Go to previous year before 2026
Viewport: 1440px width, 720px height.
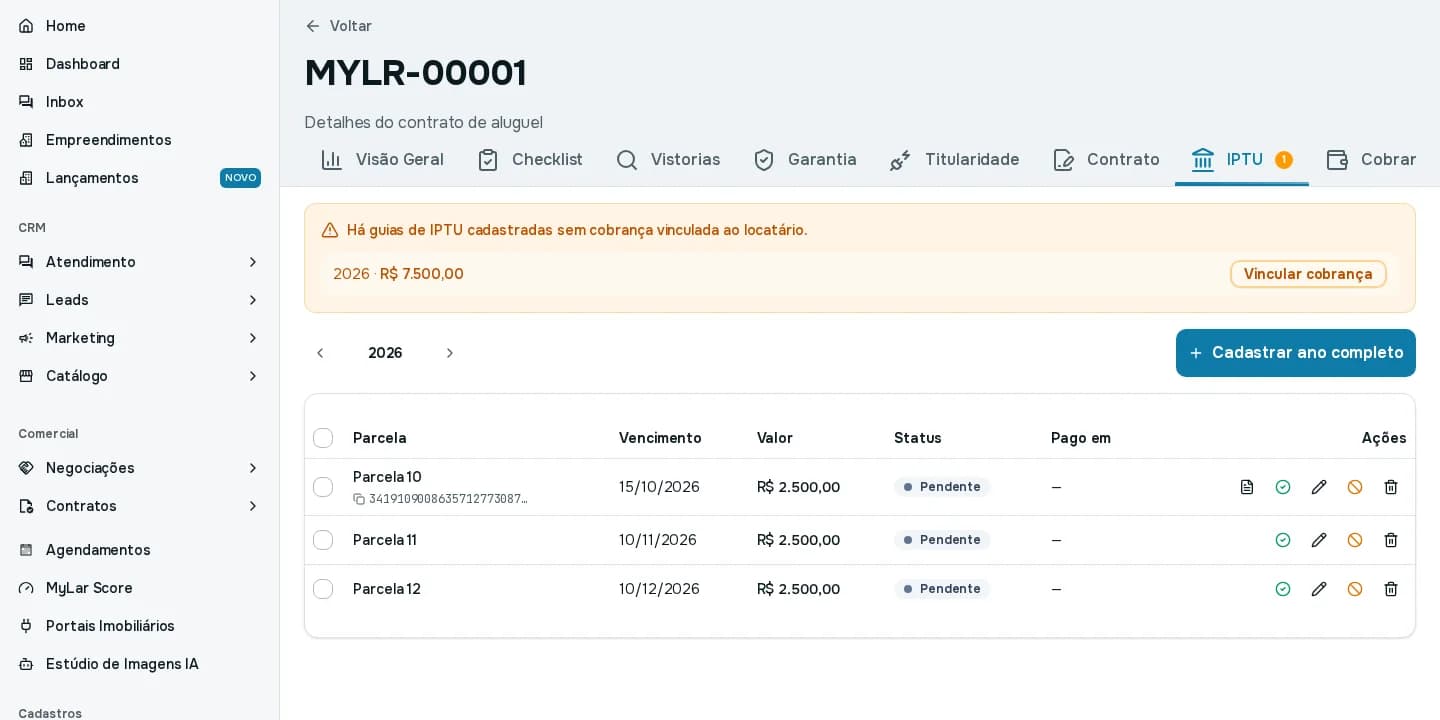320,353
